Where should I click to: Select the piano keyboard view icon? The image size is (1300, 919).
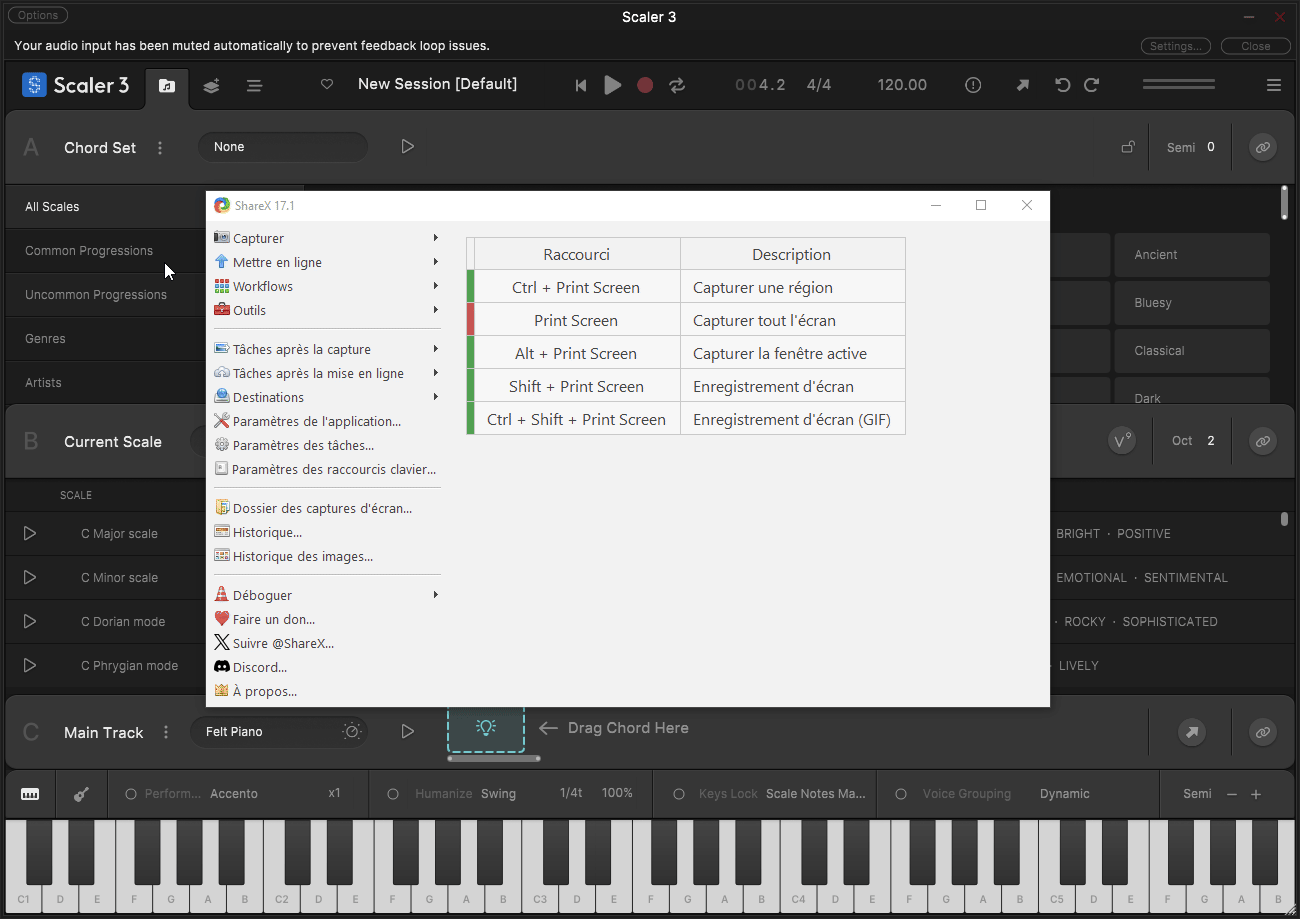point(30,794)
